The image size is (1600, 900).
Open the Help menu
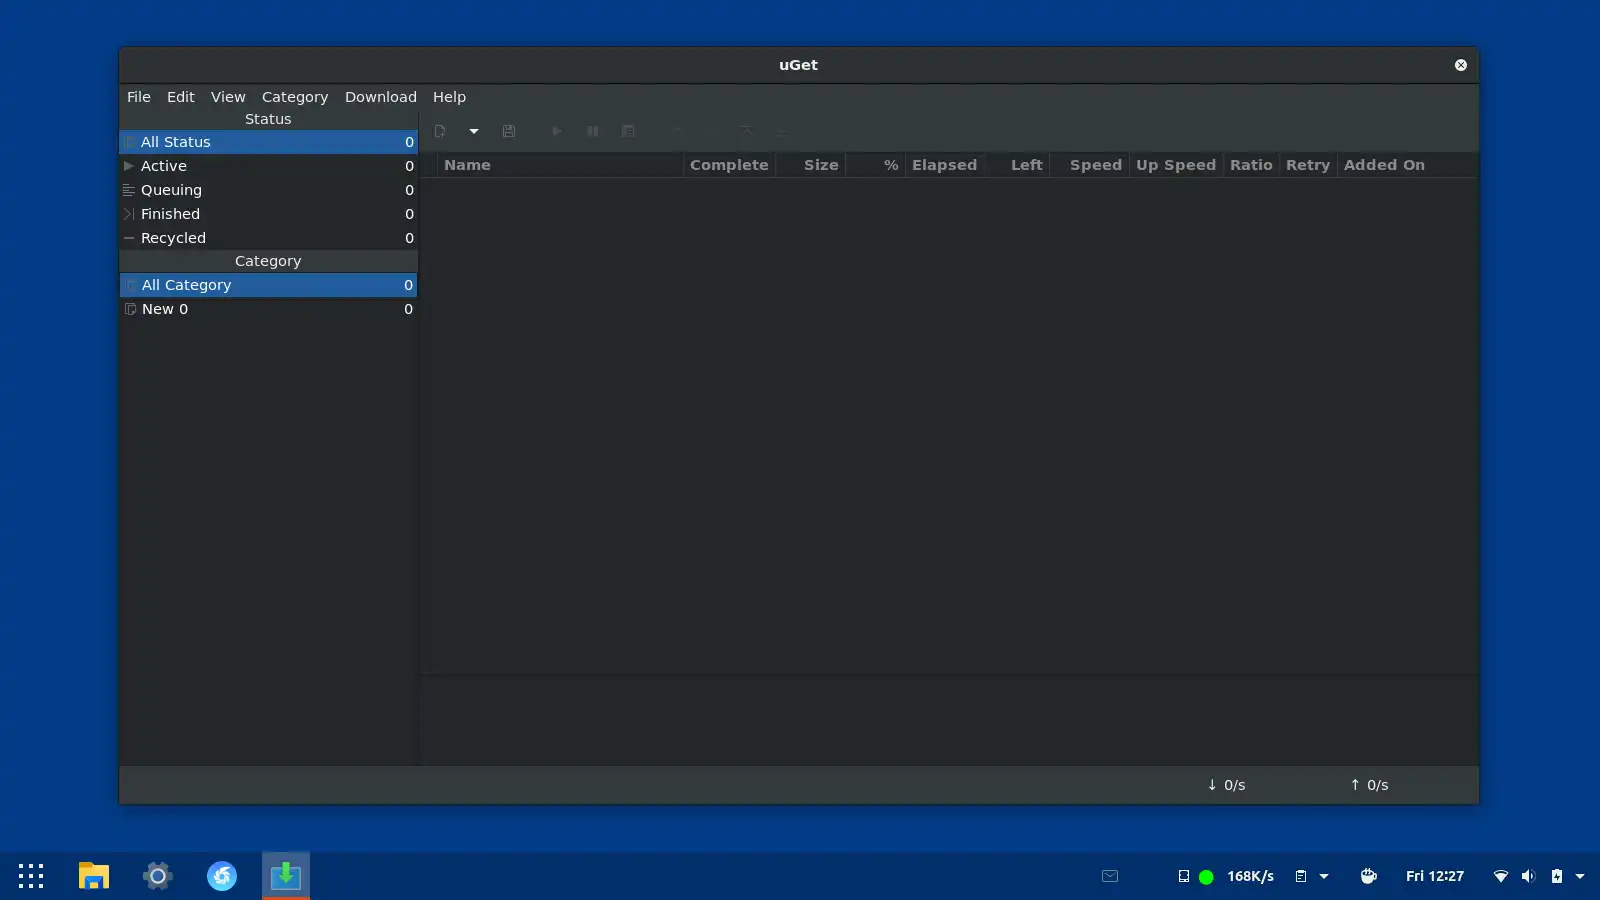tap(449, 97)
